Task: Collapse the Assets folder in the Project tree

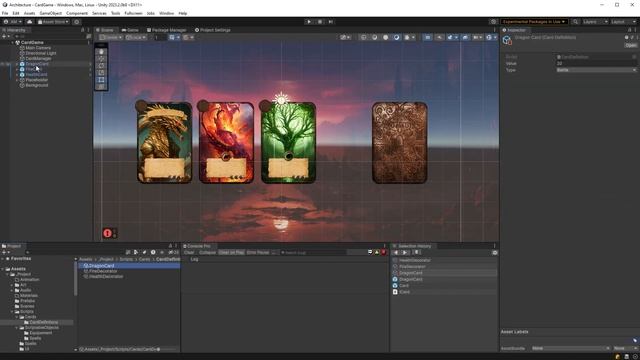Action: tap(2, 269)
